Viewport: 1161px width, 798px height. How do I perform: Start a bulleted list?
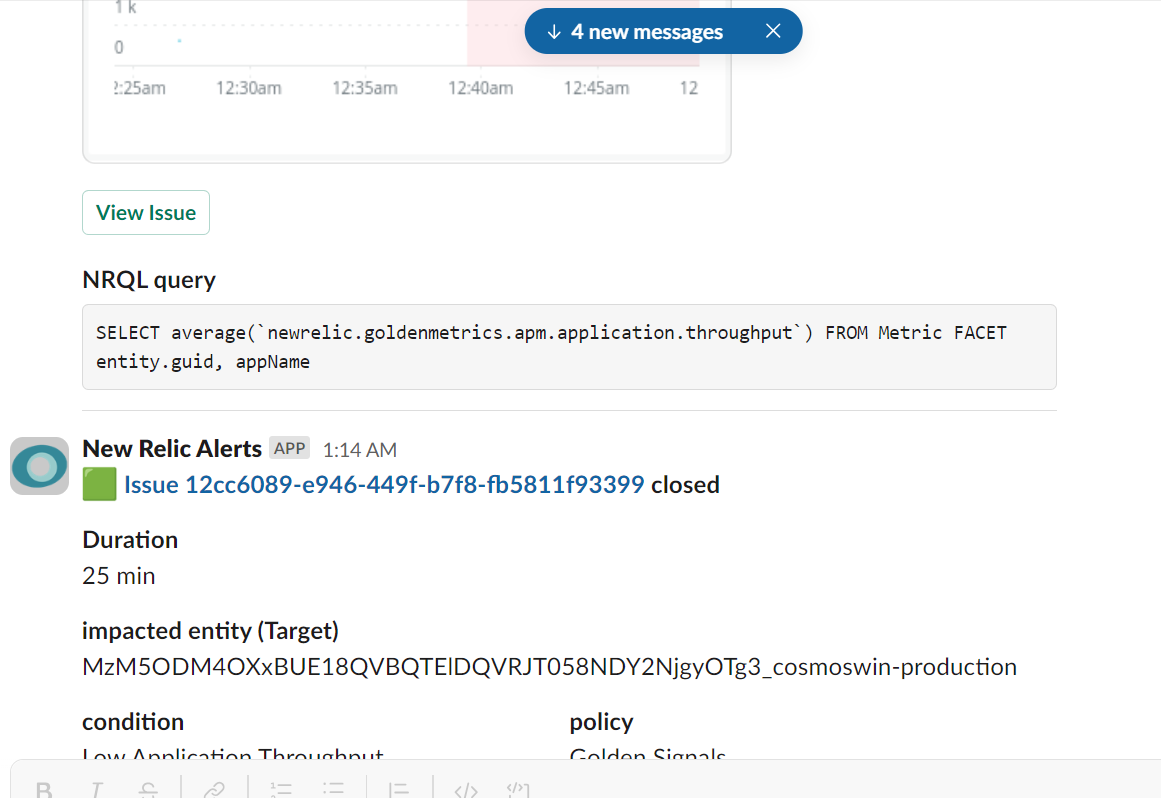click(x=334, y=790)
